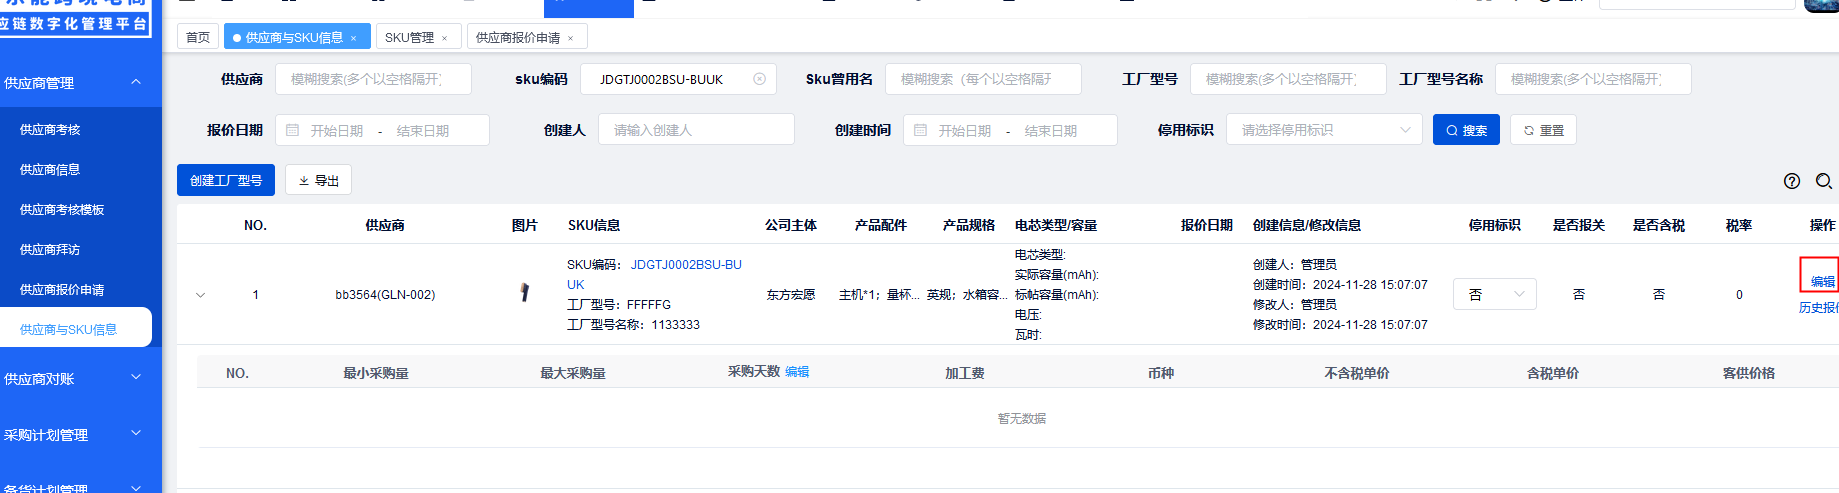1839x493 pixels.
Task: Open the 历史报价 link
Action: [x=1818, y=307]
